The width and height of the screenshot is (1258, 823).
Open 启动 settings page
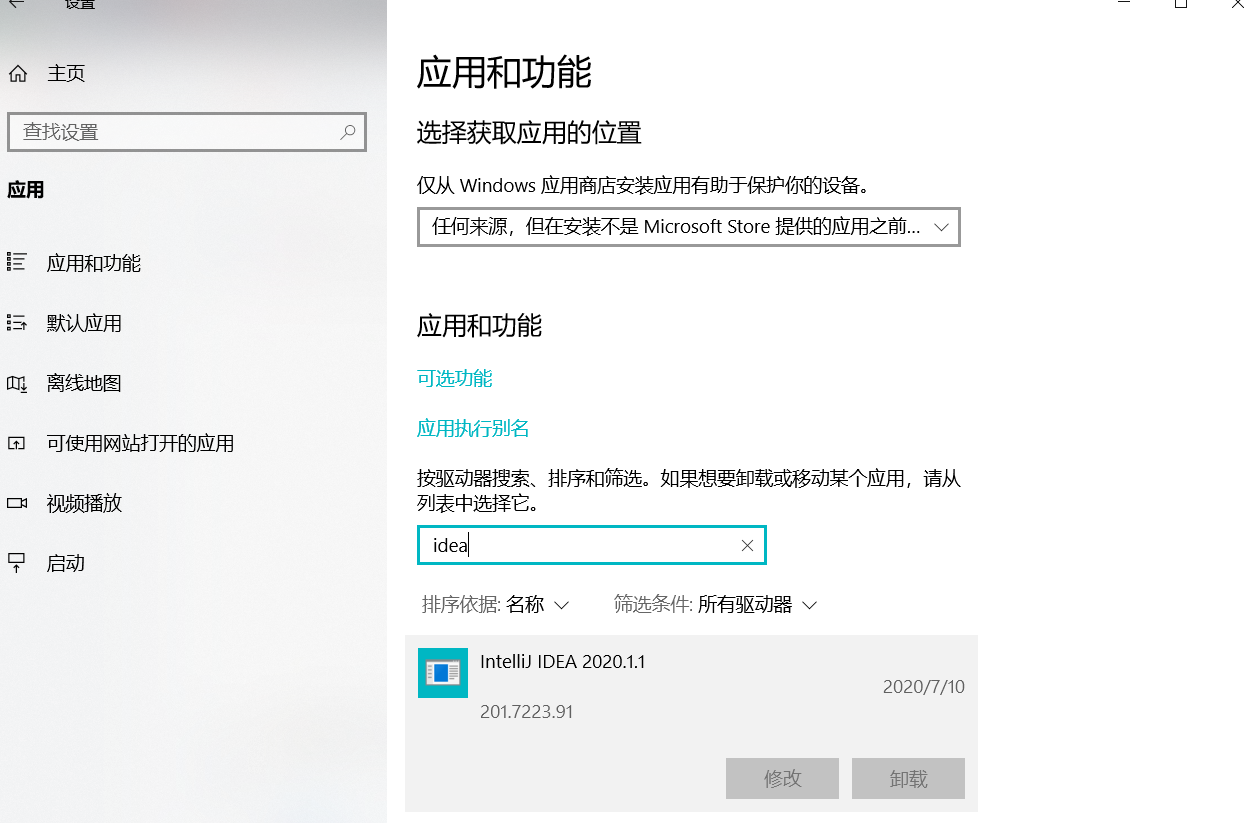(x=66, y=563)
